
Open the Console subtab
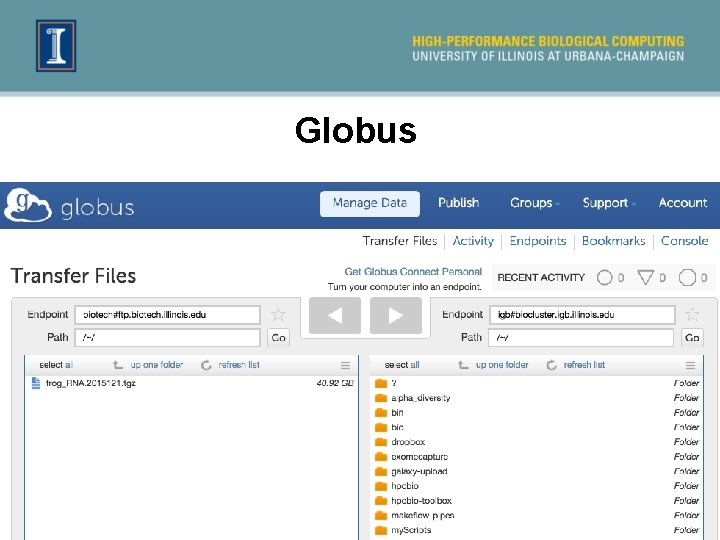pos(684,241)
